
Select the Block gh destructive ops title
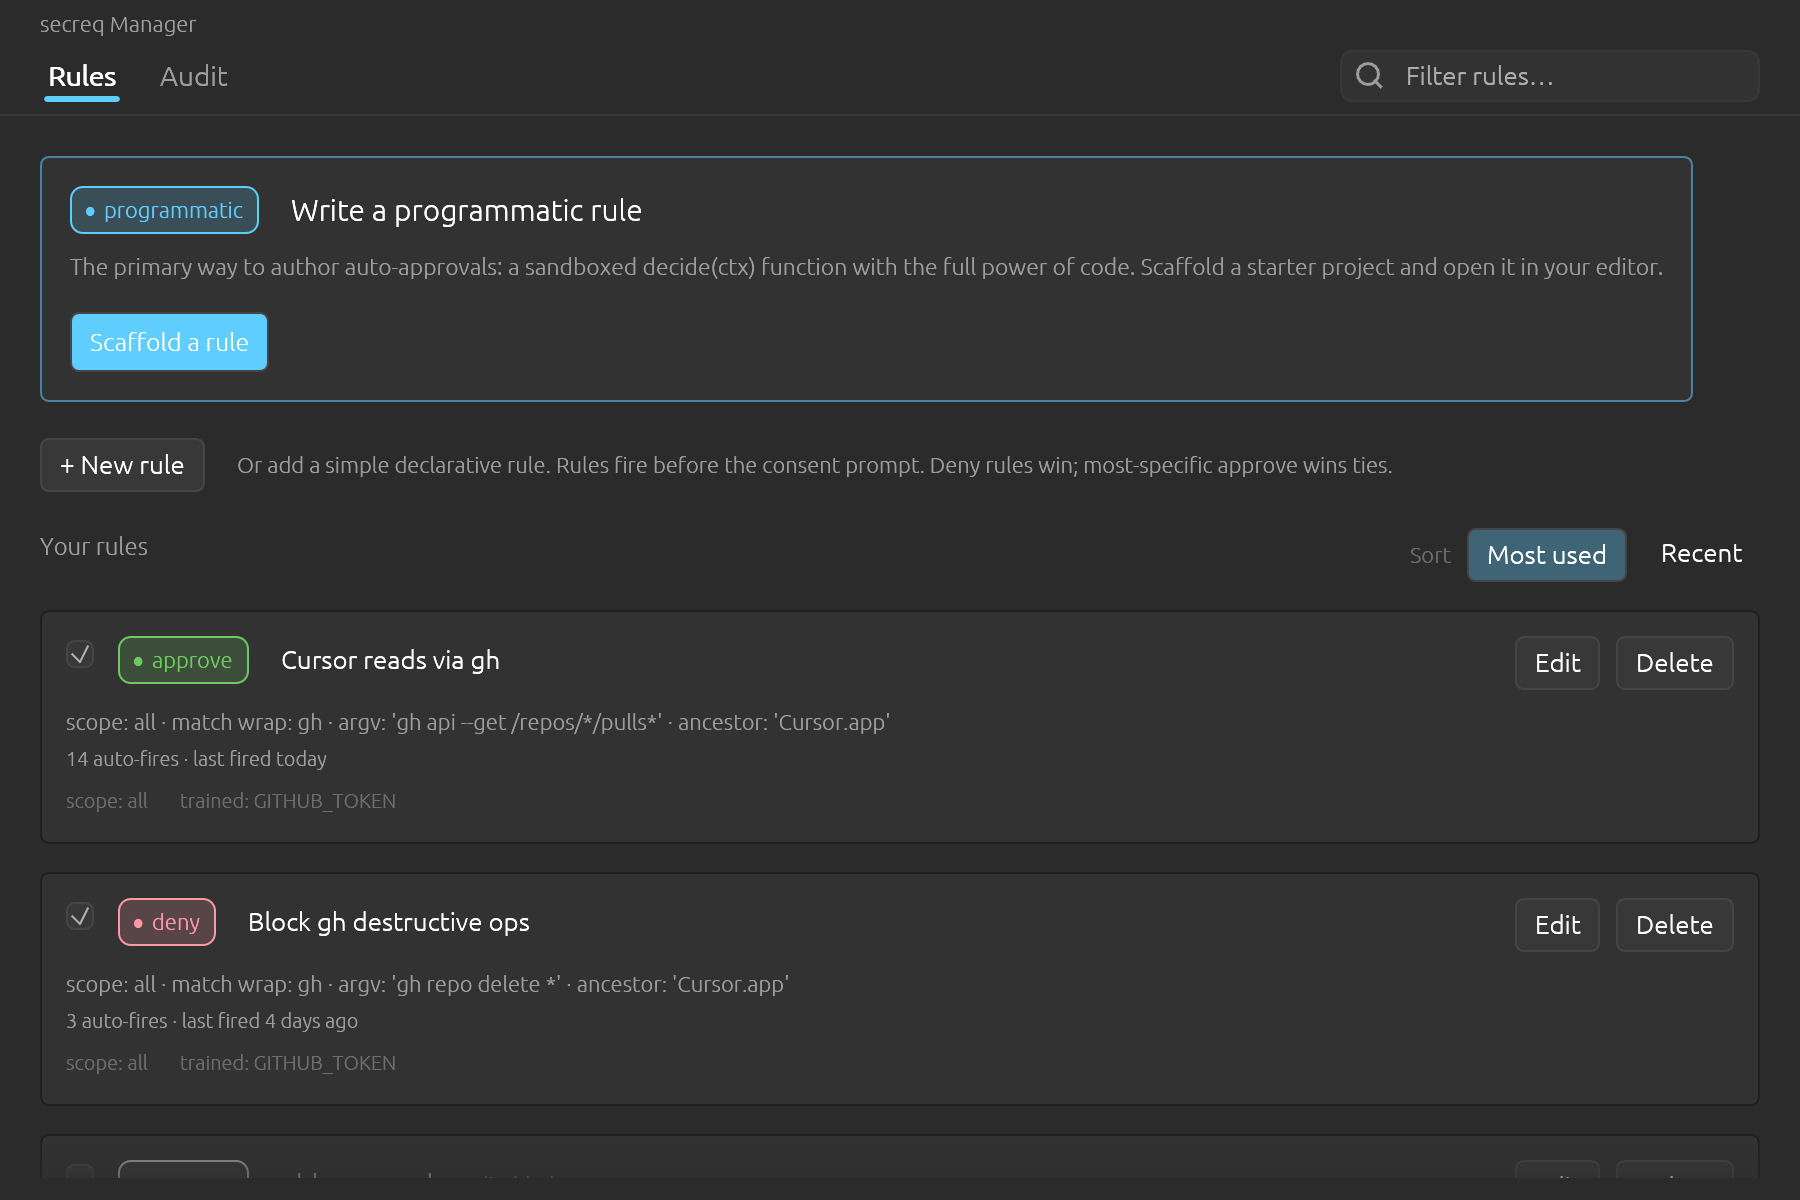[389, 922]
